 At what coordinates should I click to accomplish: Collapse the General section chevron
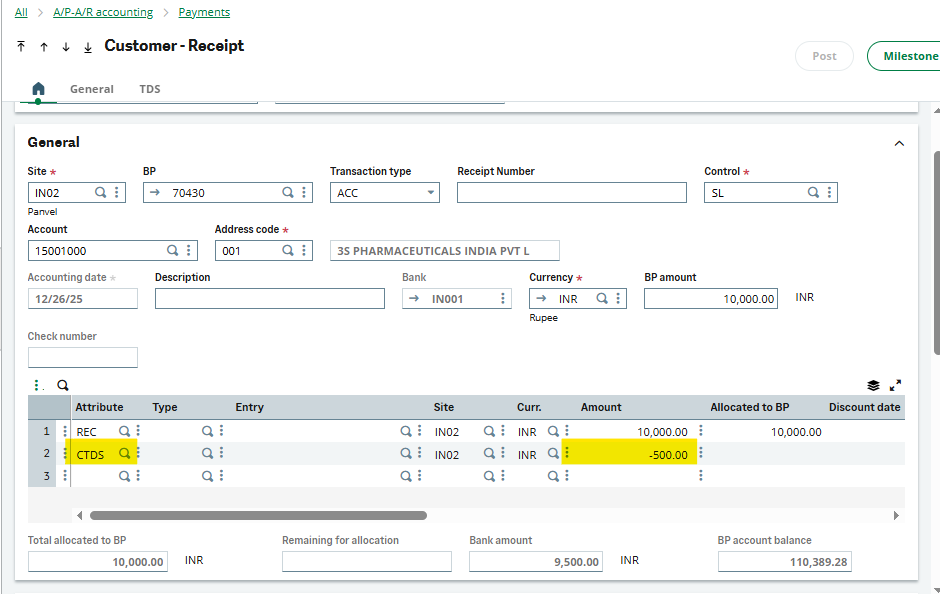[x=899, y=142]
